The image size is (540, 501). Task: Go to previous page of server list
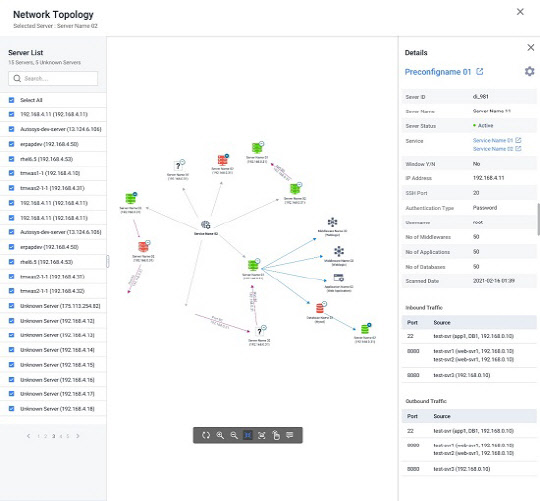[29, 436]
